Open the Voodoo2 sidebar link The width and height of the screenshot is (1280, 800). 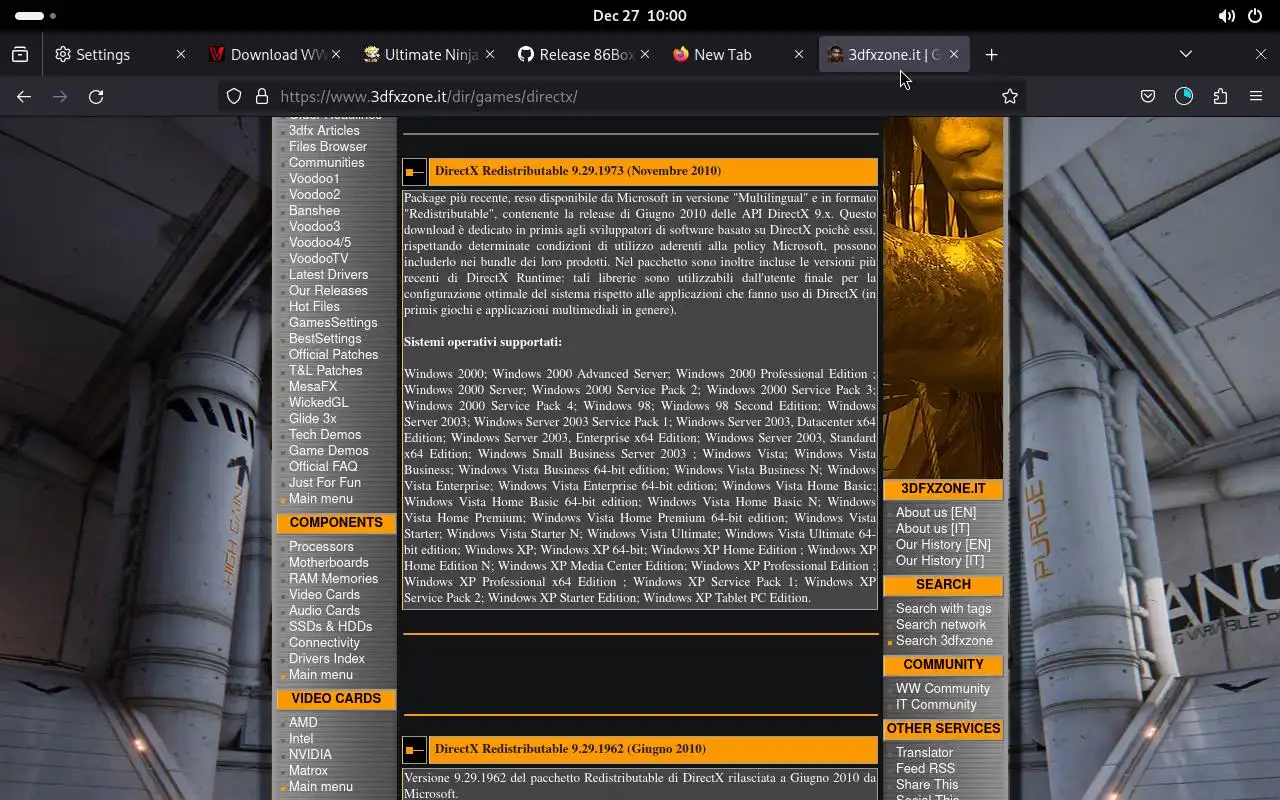[314, 195]
